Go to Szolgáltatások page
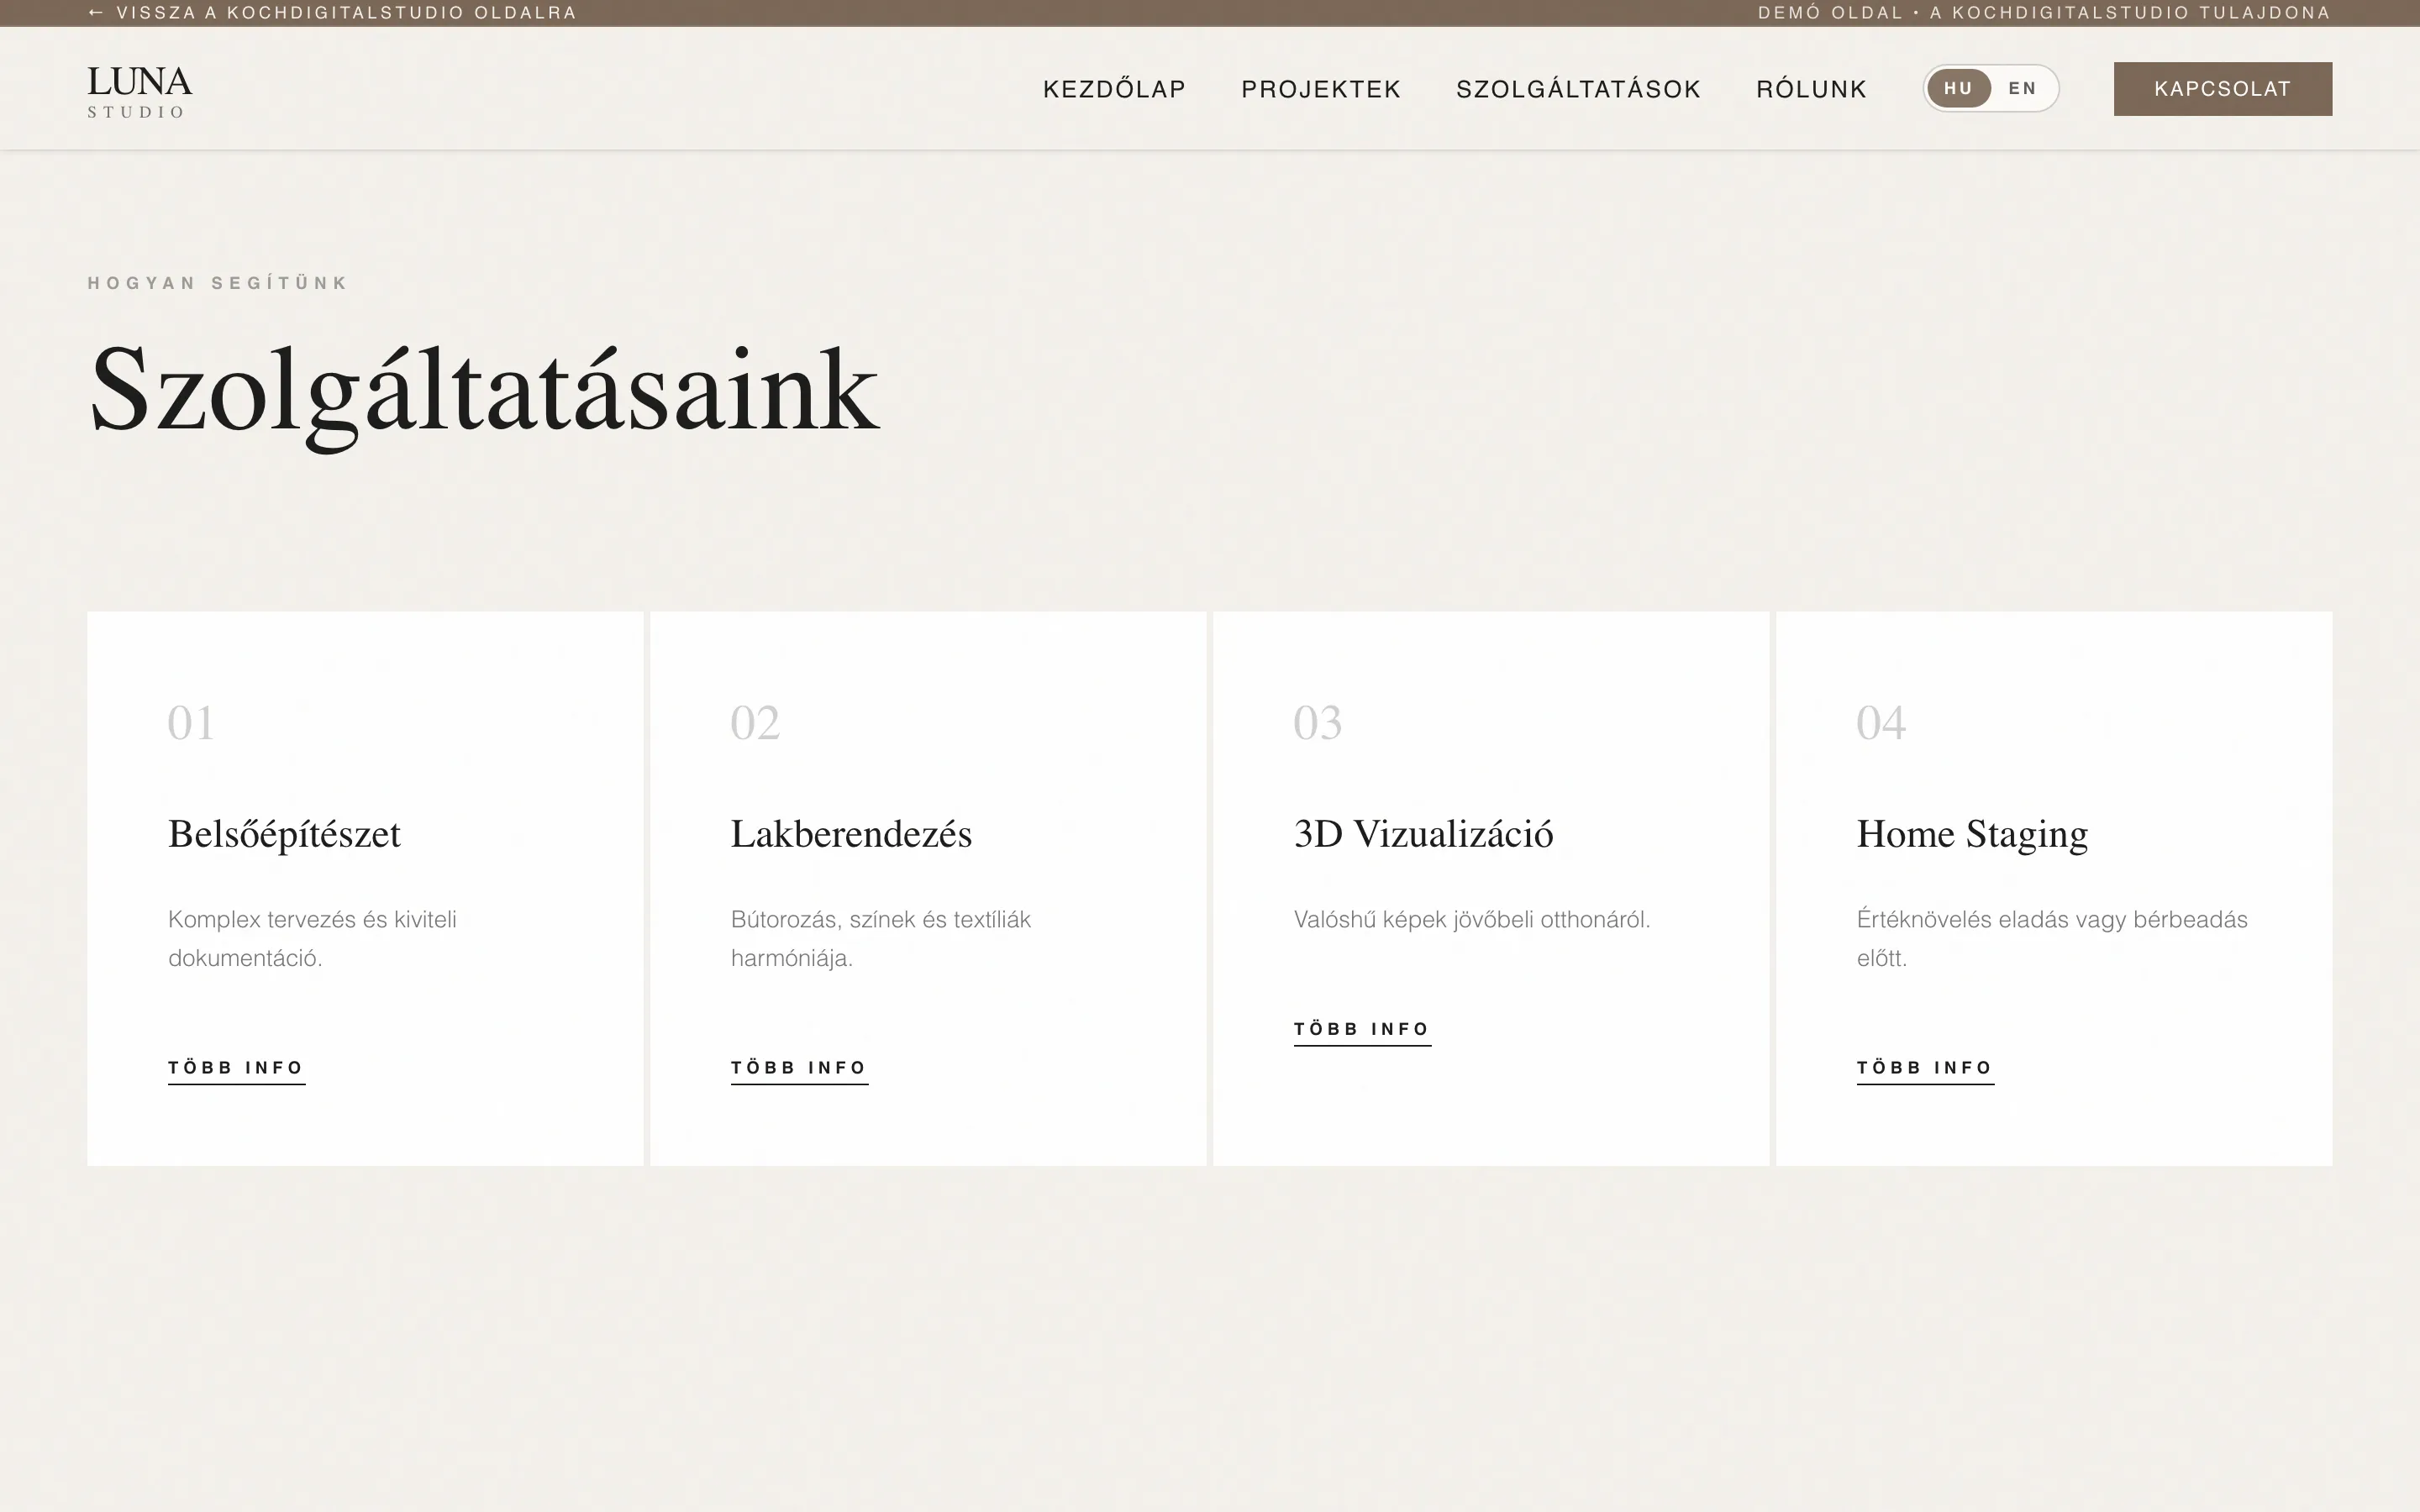Screen dimensions: 2420x1512 coord(1578,89)
